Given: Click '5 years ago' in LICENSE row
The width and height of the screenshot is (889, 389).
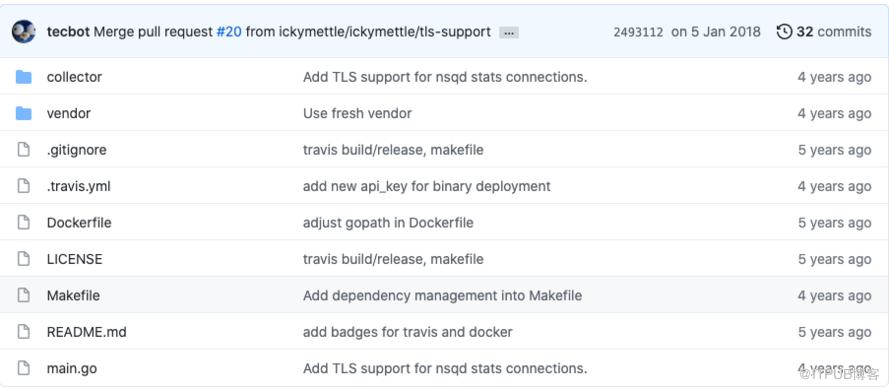Looking at the screenshot, I should [x=834, y=259].
